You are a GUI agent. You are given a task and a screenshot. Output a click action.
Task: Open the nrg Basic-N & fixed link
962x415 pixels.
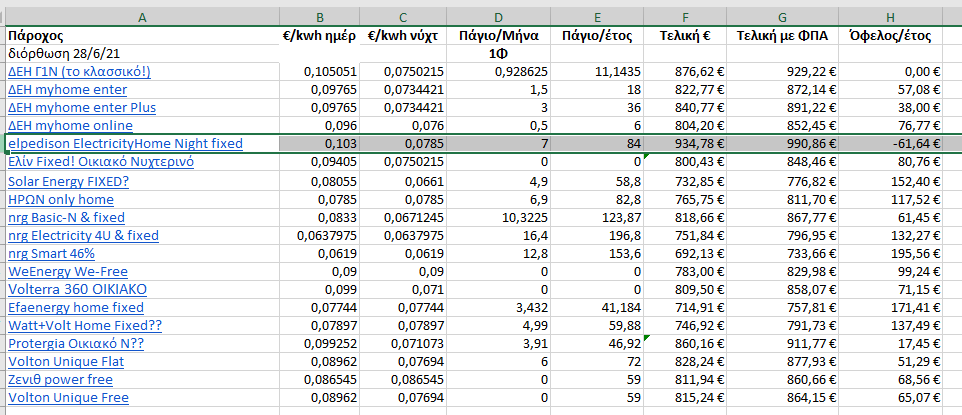(x=66, y=217)
